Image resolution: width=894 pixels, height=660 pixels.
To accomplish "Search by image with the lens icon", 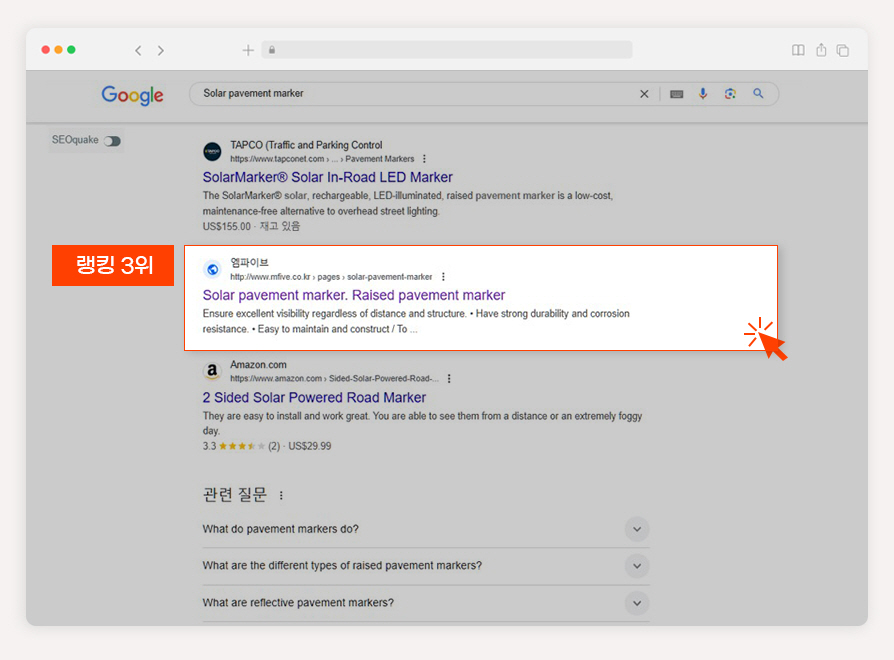I will point(730,93).
